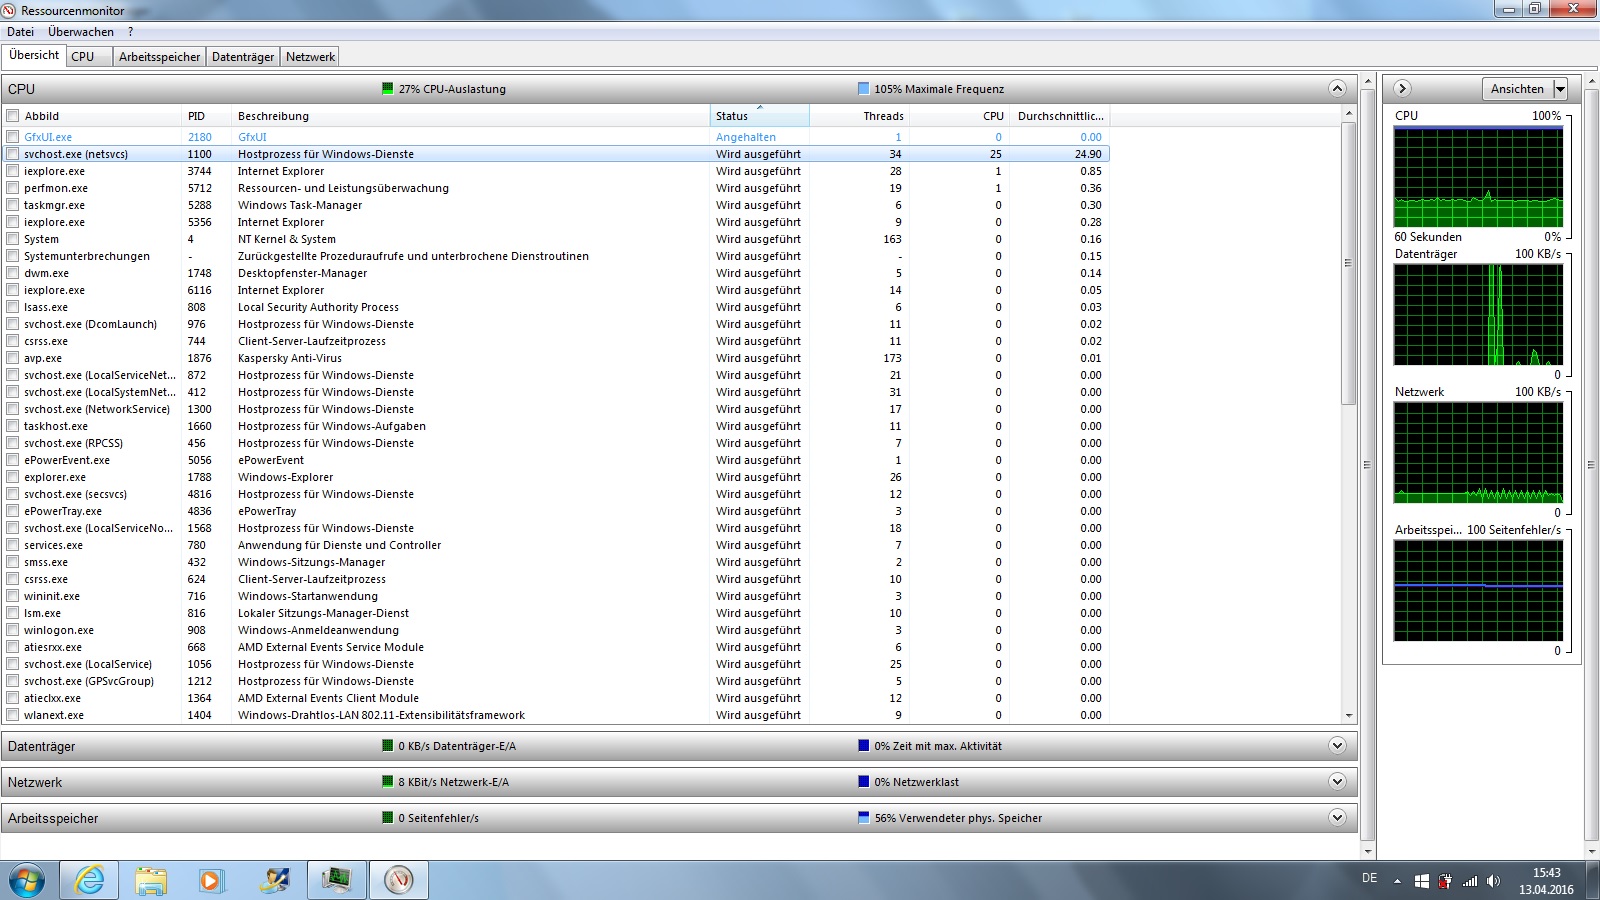Screen dimensions: 1600x900
Task: Launch Internet Explorer from the taskbar
Action: point(90,881)
